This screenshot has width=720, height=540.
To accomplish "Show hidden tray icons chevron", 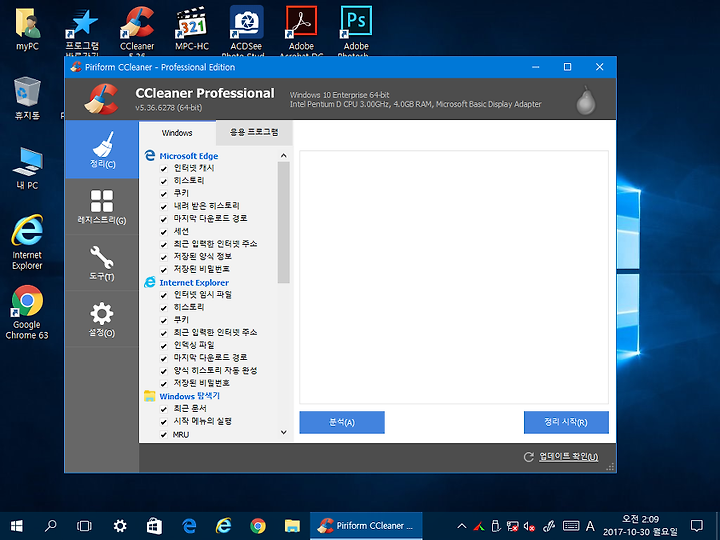I will point(462,526).
